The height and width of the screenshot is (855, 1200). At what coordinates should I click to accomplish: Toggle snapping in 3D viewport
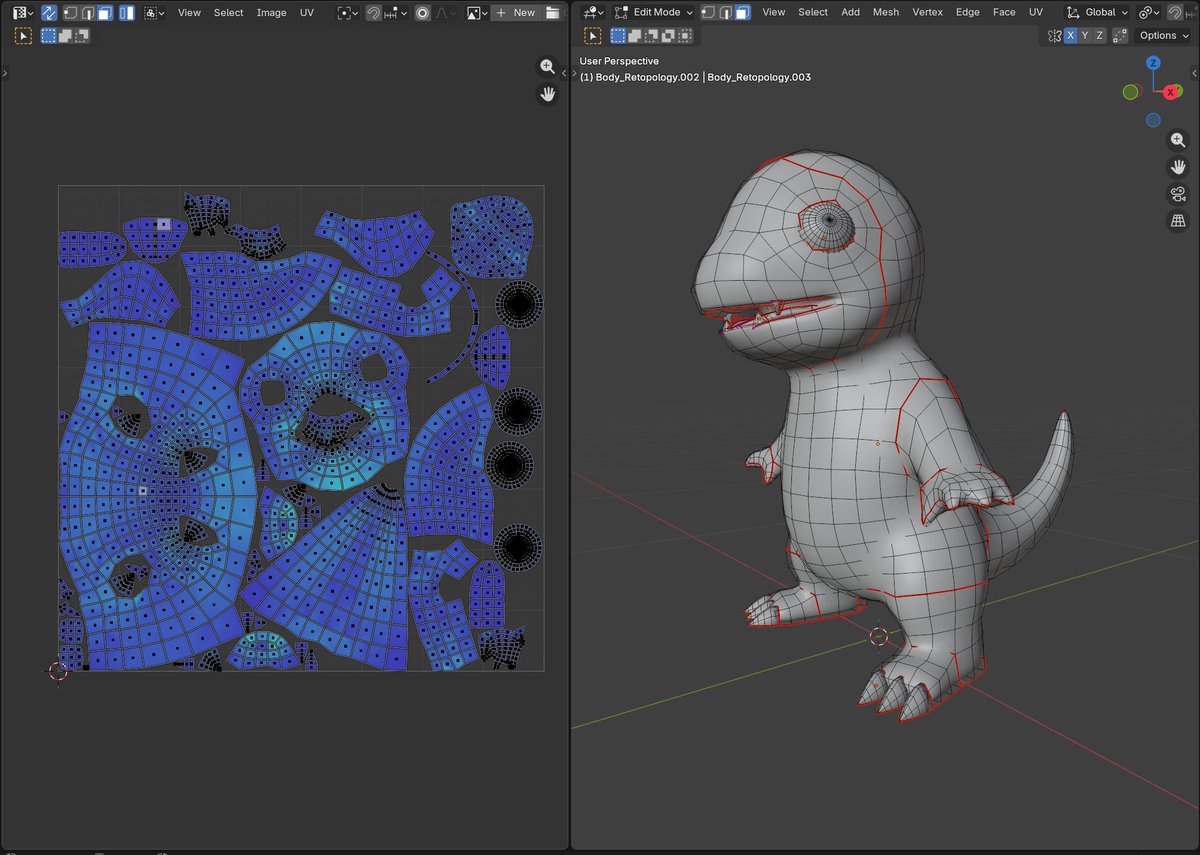(x=1175, y=12)
